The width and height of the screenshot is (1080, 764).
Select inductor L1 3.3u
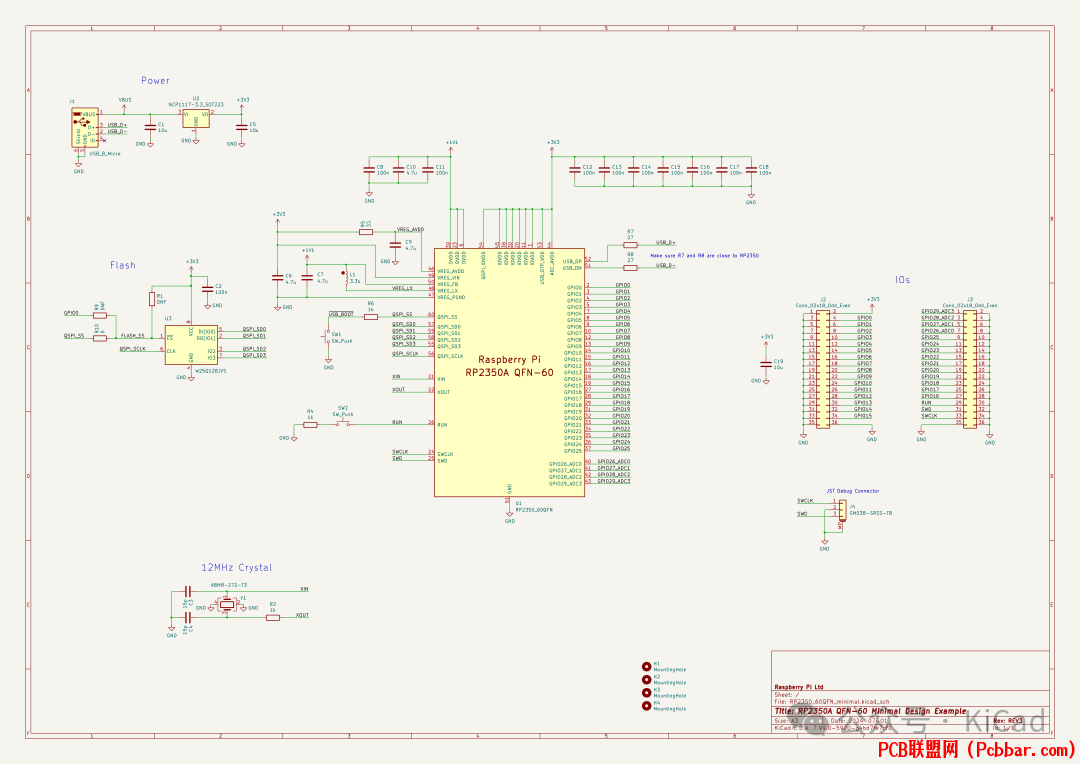tap(346, 277)
